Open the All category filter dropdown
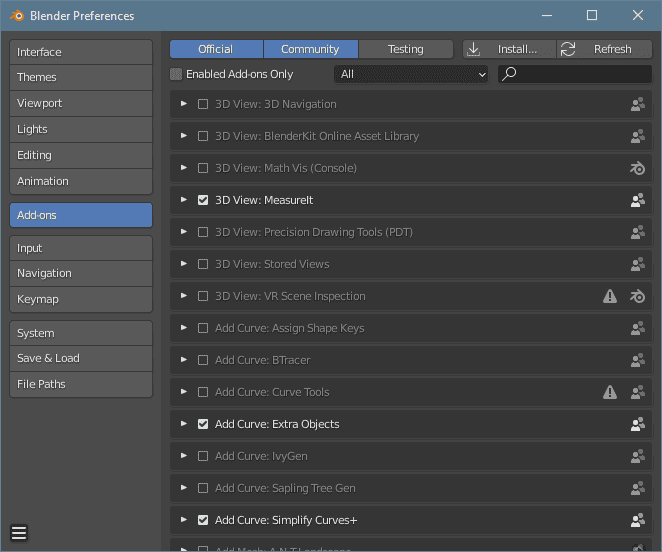662x552 pixels. (411, 74)
